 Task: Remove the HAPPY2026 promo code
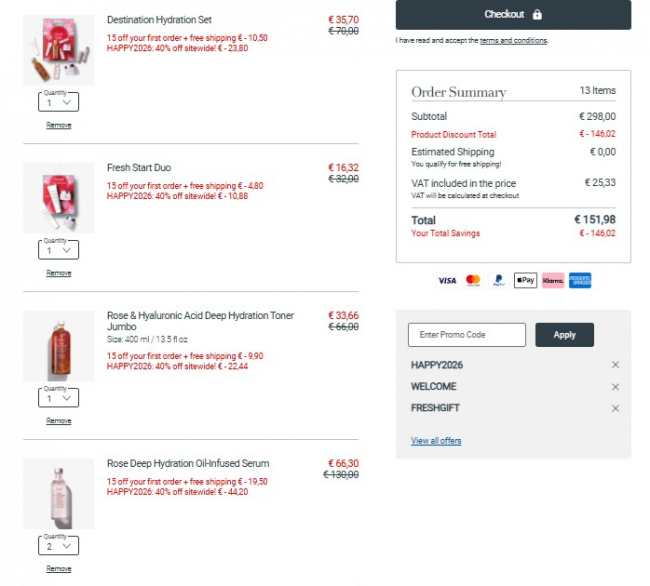pyautogui.click(x=615, y=365)
